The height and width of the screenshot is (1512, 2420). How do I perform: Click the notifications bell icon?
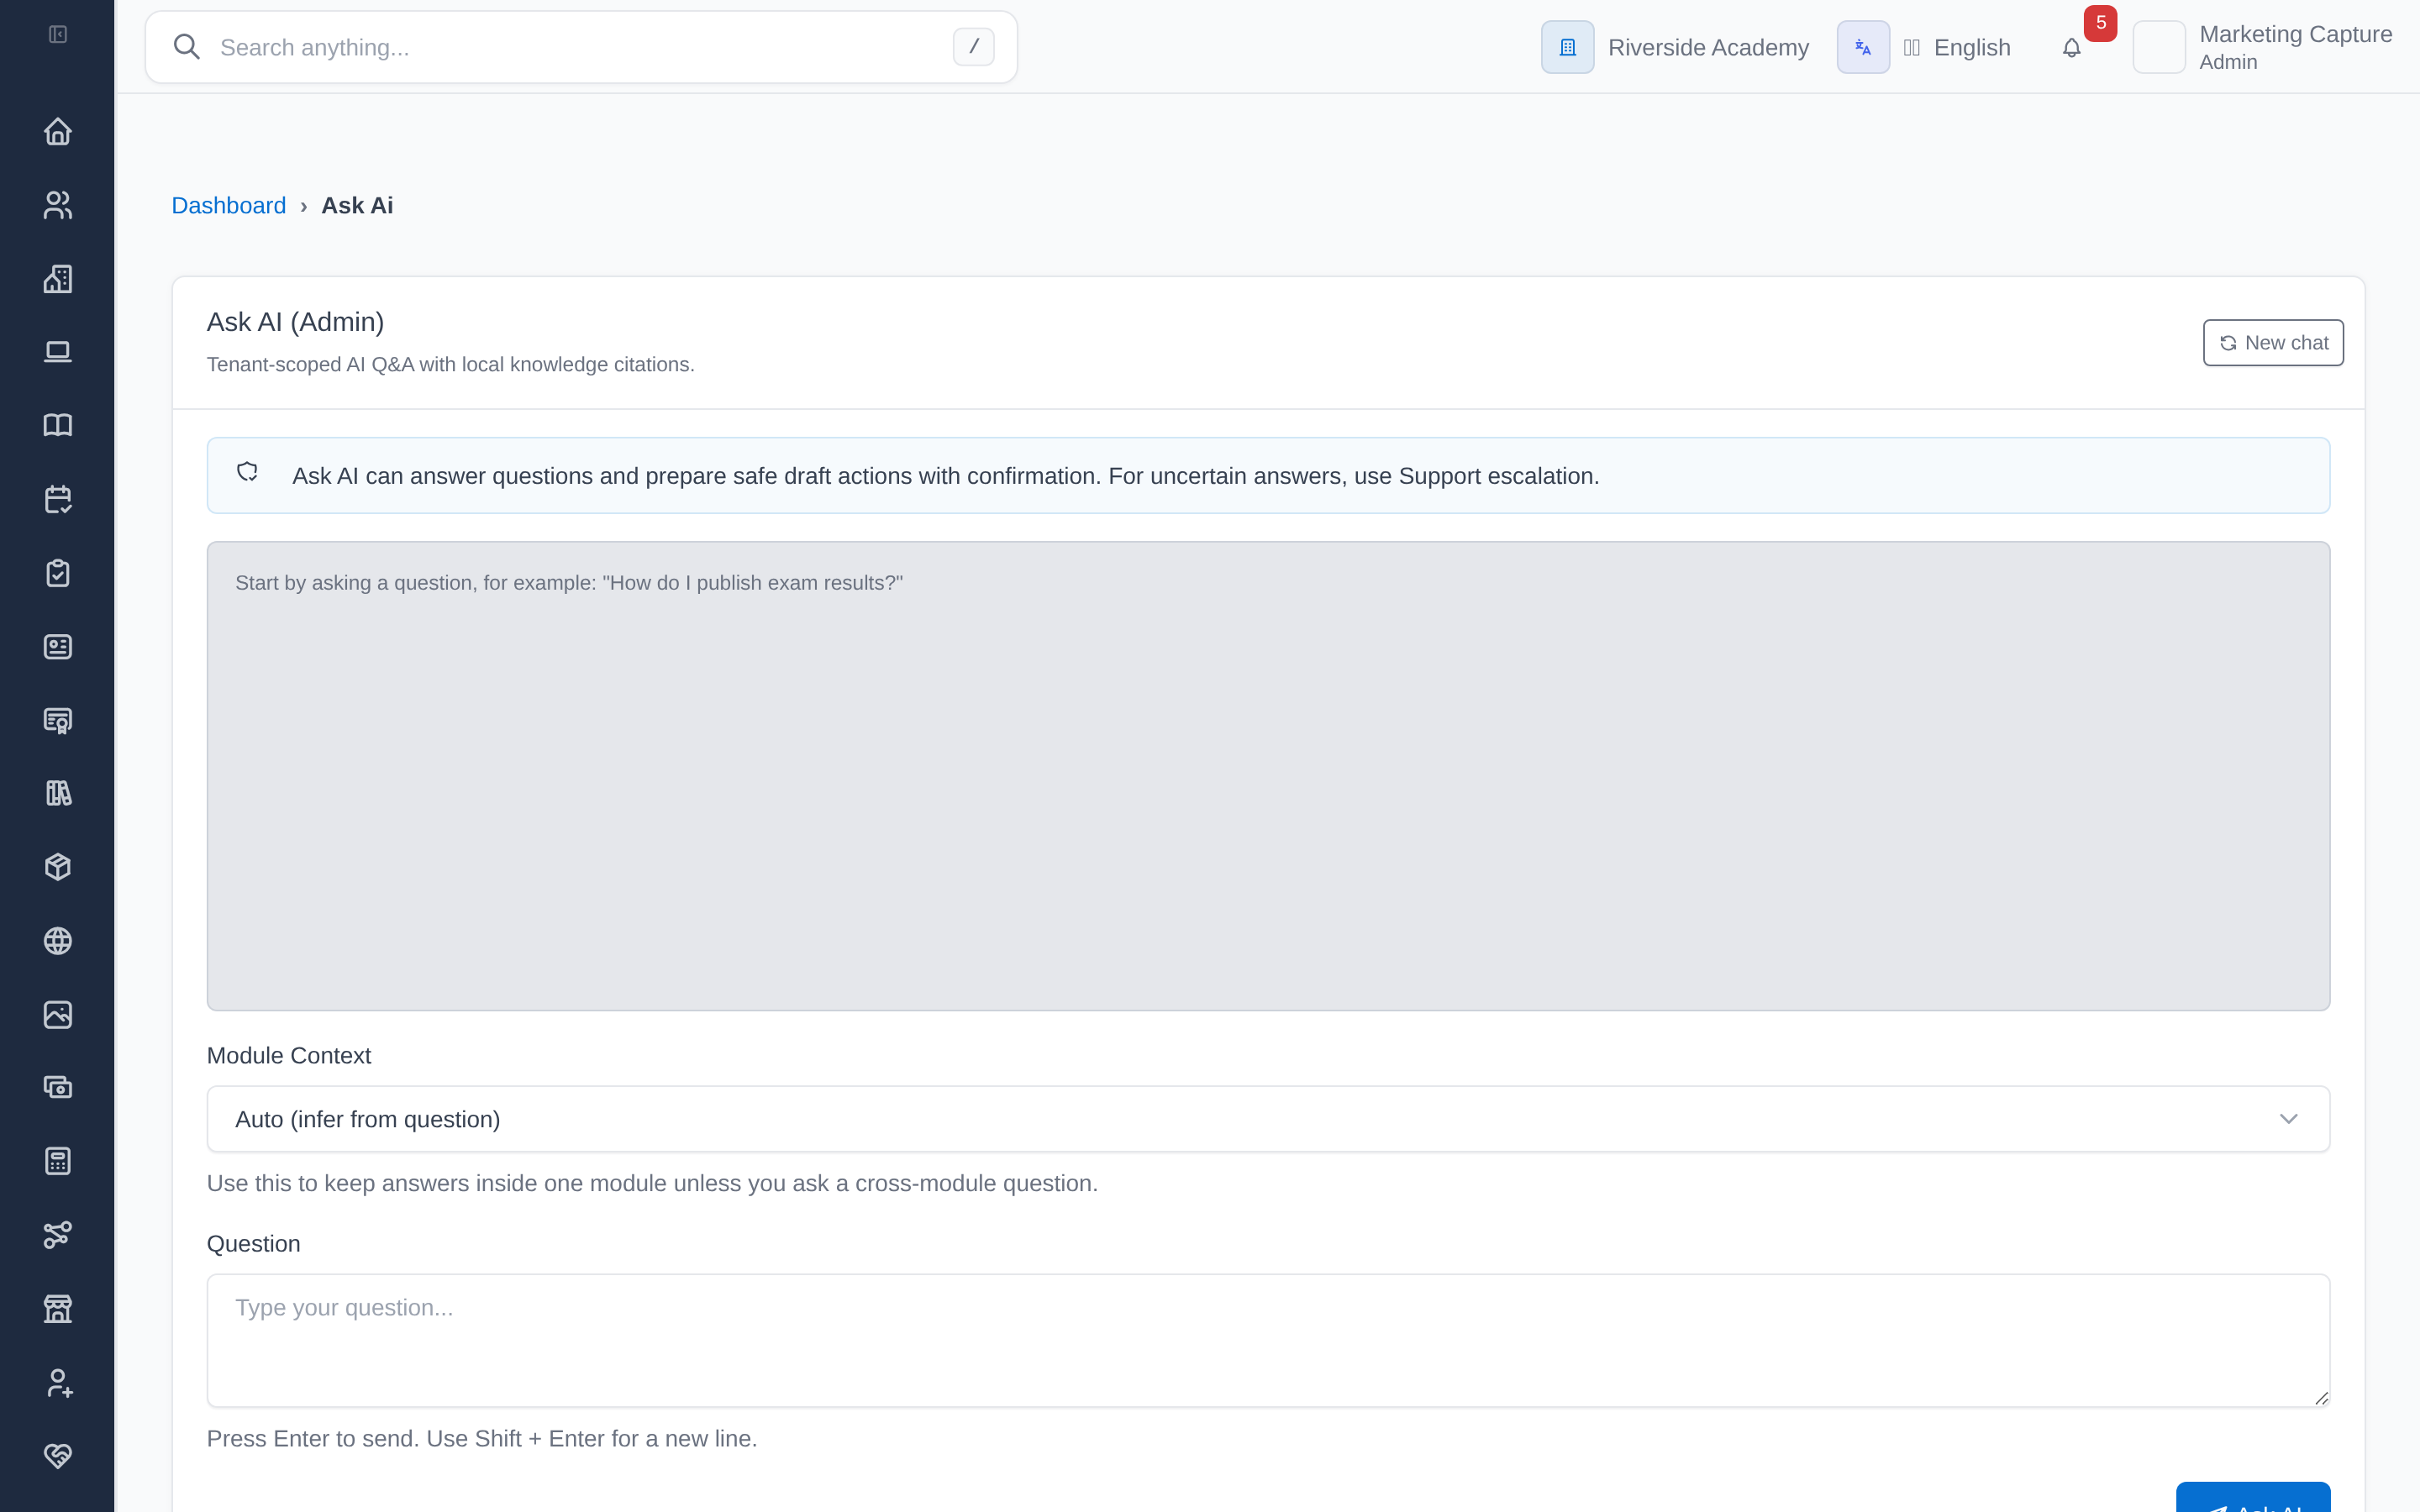tap(2071, 48)
